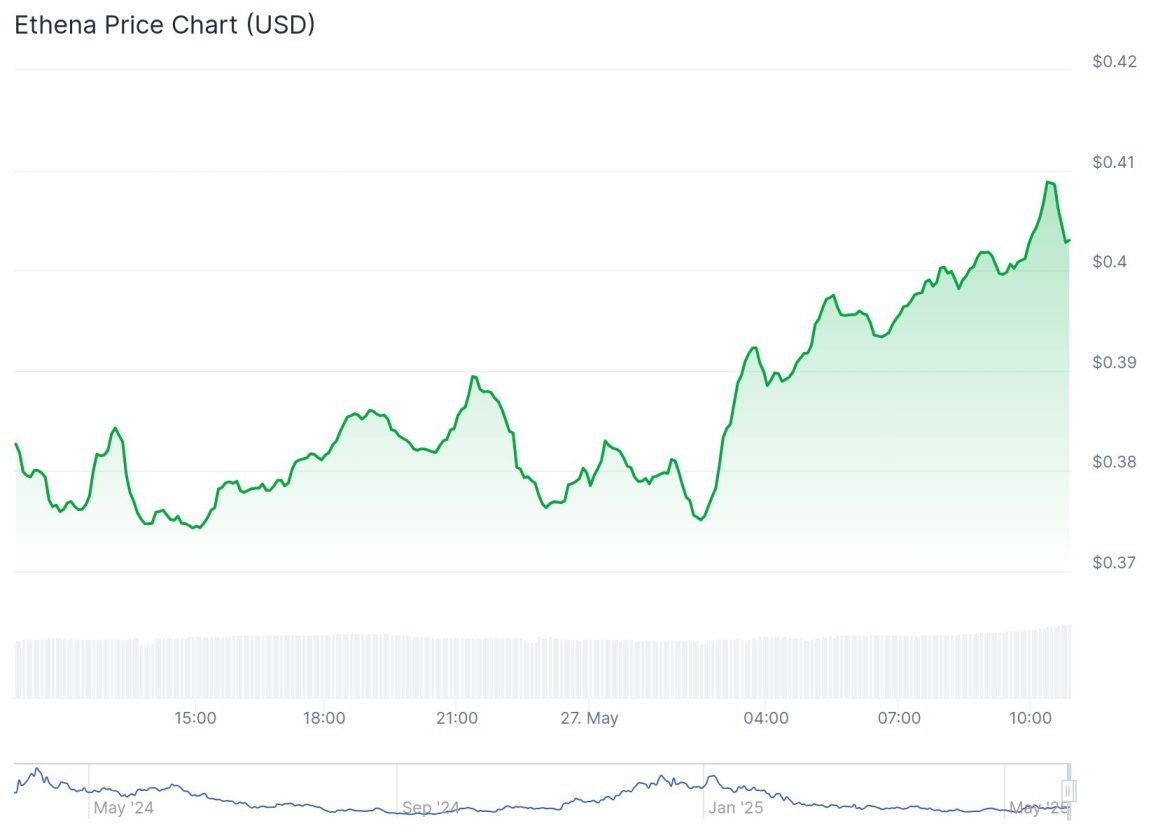Click the highest peak of the green price line
The width and height of the screenshot is (1151, 840).
[x=1049, y=182]
